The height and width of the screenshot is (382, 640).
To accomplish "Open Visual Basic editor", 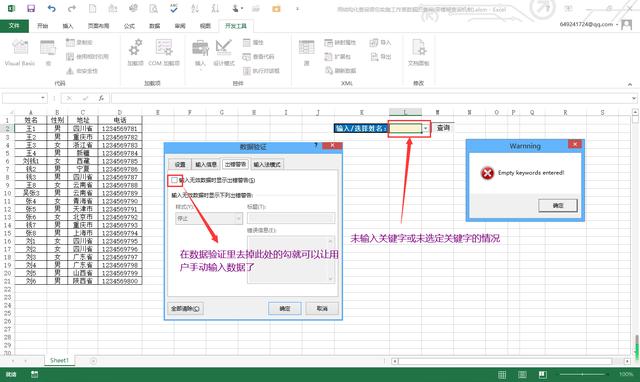I will click(x=20, y=53).
